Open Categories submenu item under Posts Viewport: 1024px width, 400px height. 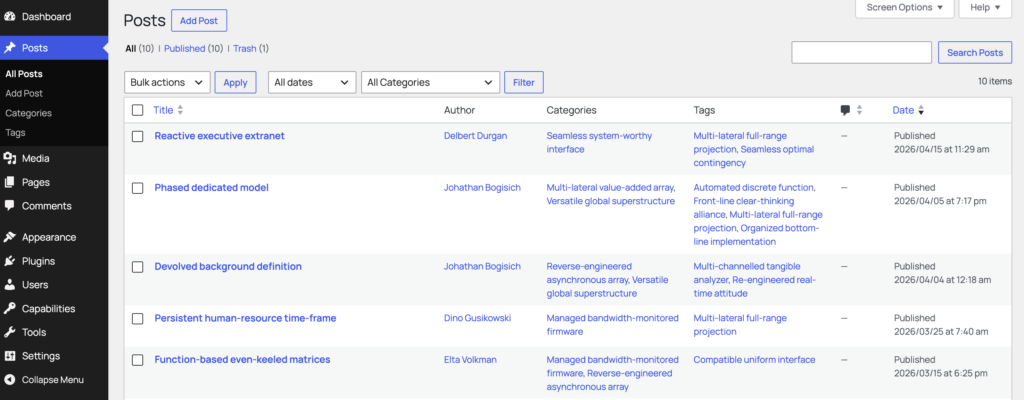click(28, 113)
